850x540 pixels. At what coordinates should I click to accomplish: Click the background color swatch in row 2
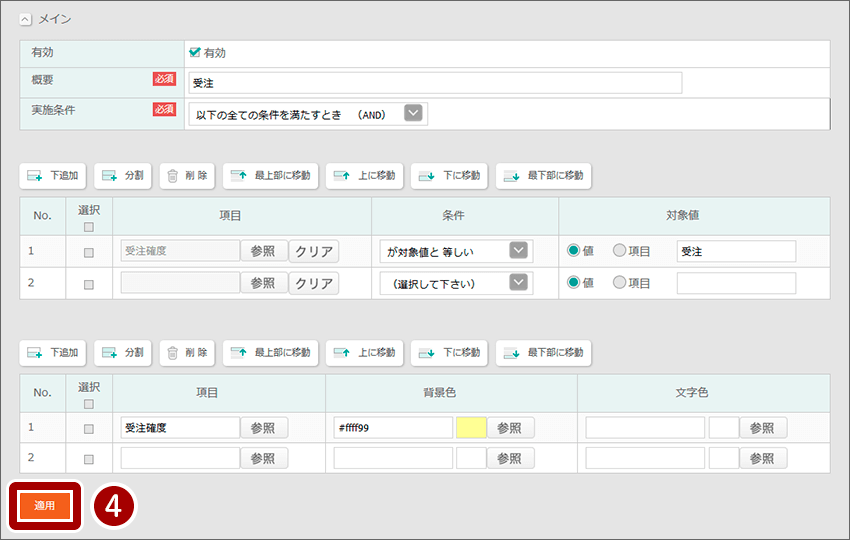coord(471,458)
